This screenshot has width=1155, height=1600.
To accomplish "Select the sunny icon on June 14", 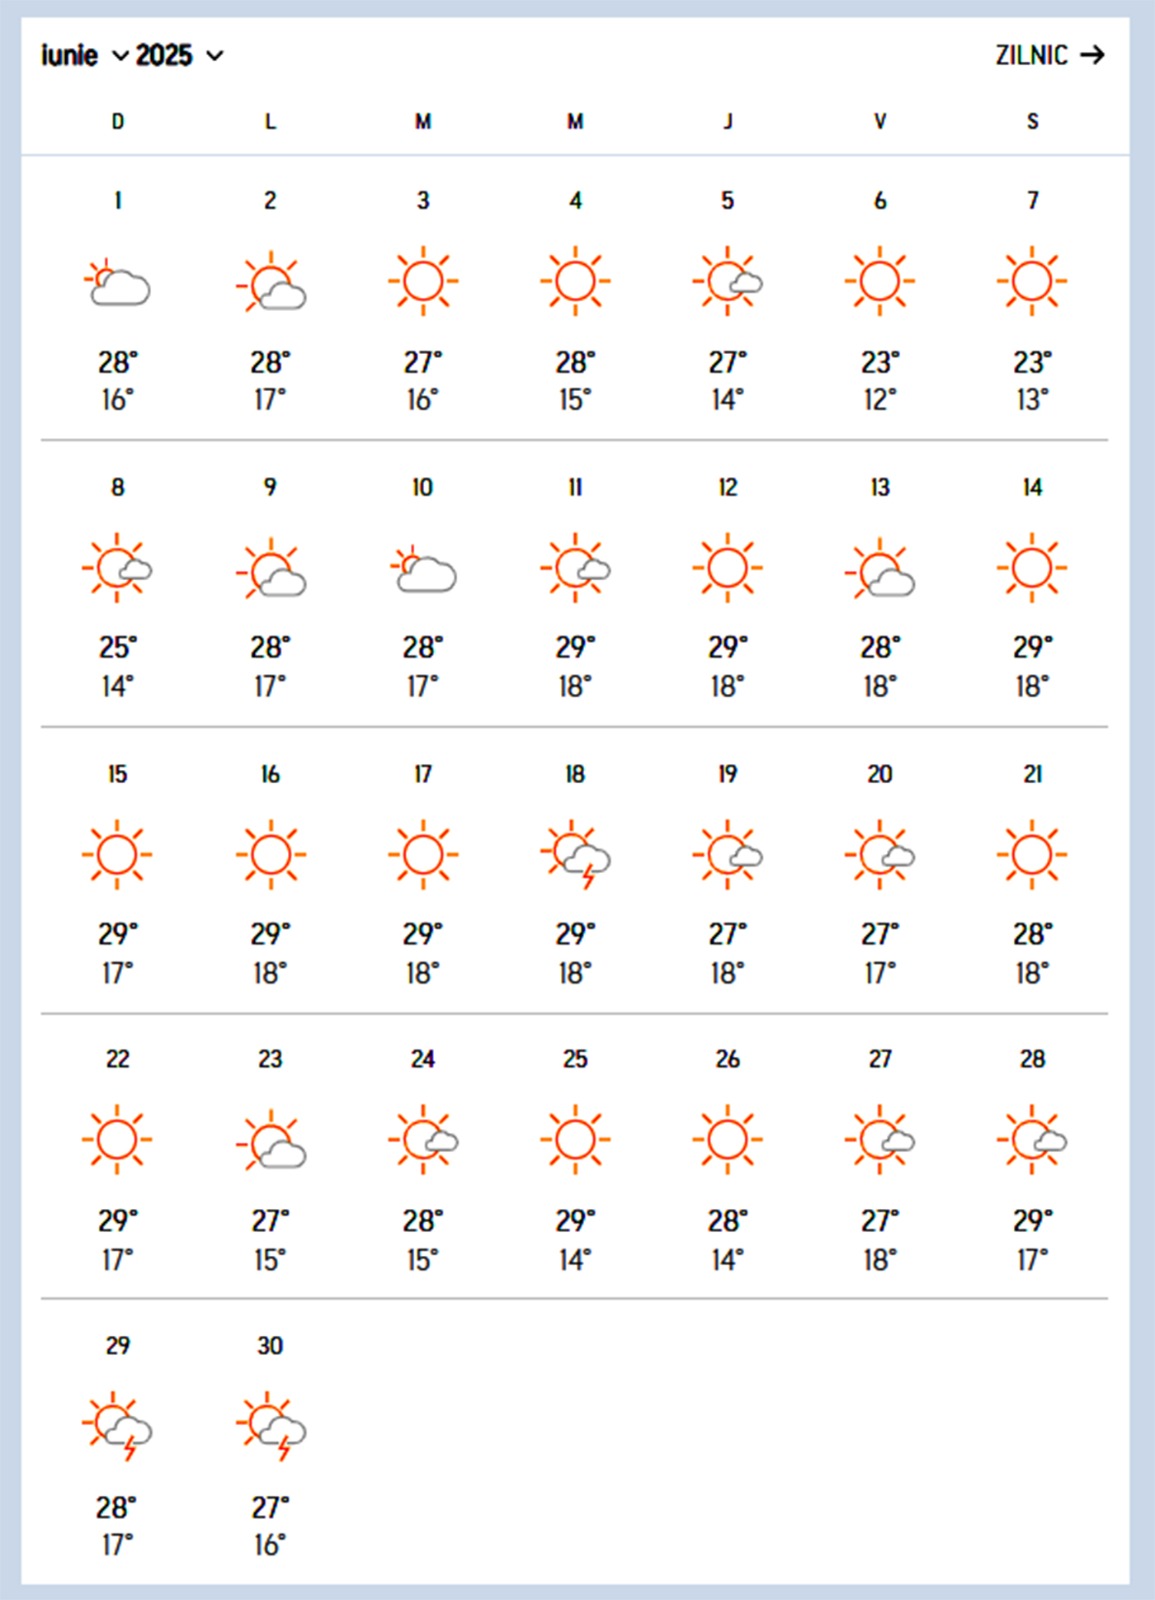I will [1032, 568].
